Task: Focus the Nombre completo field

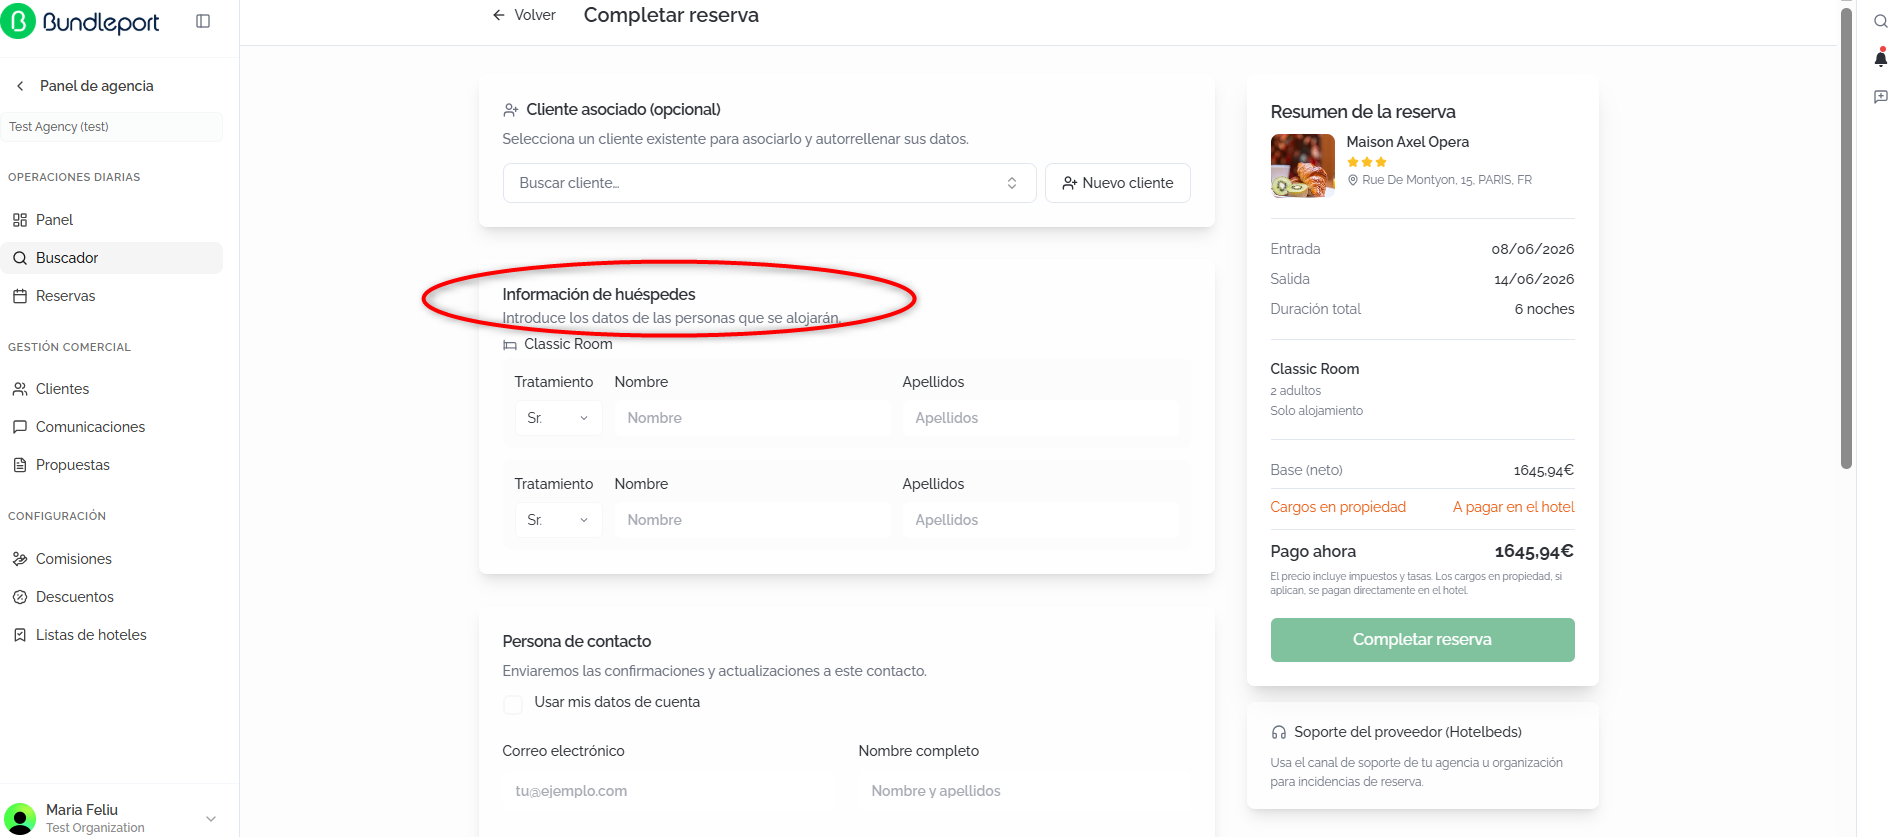Action: (1024, 791)
